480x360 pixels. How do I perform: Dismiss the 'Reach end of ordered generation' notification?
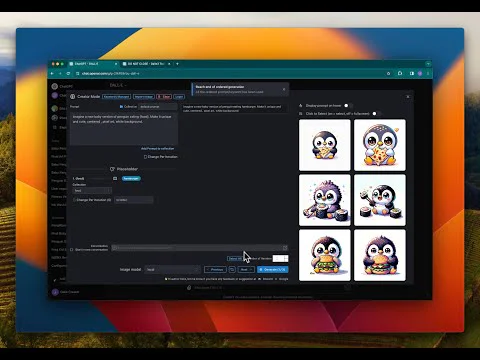[284, 89]
